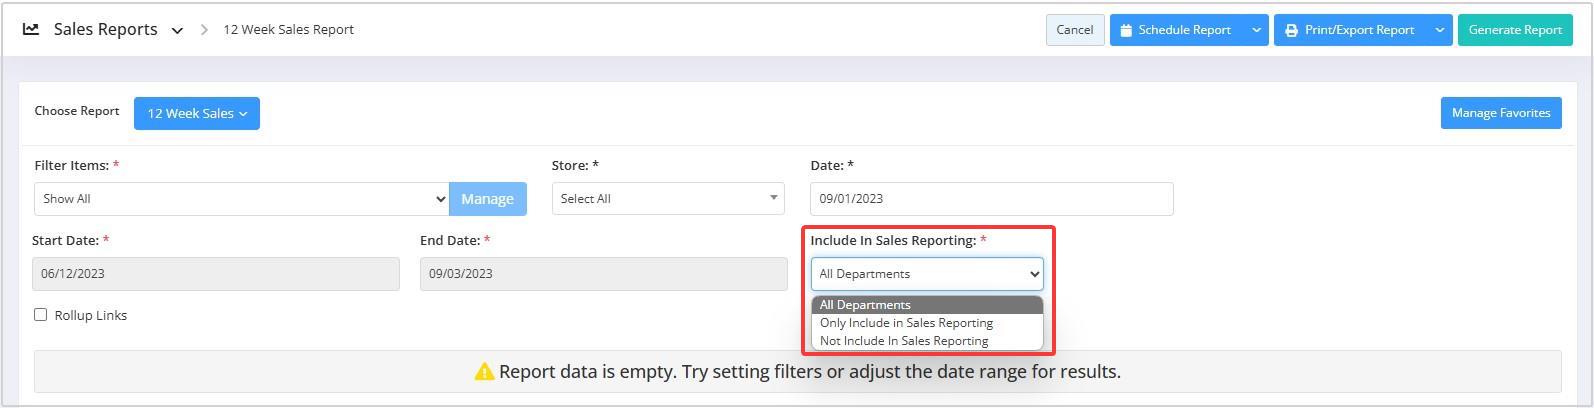Image resolution: width=1594 pixels, height=408 pixels.
Task: Open the Print/Export Report dropdown arrow
Action: tap(1439, 30)
